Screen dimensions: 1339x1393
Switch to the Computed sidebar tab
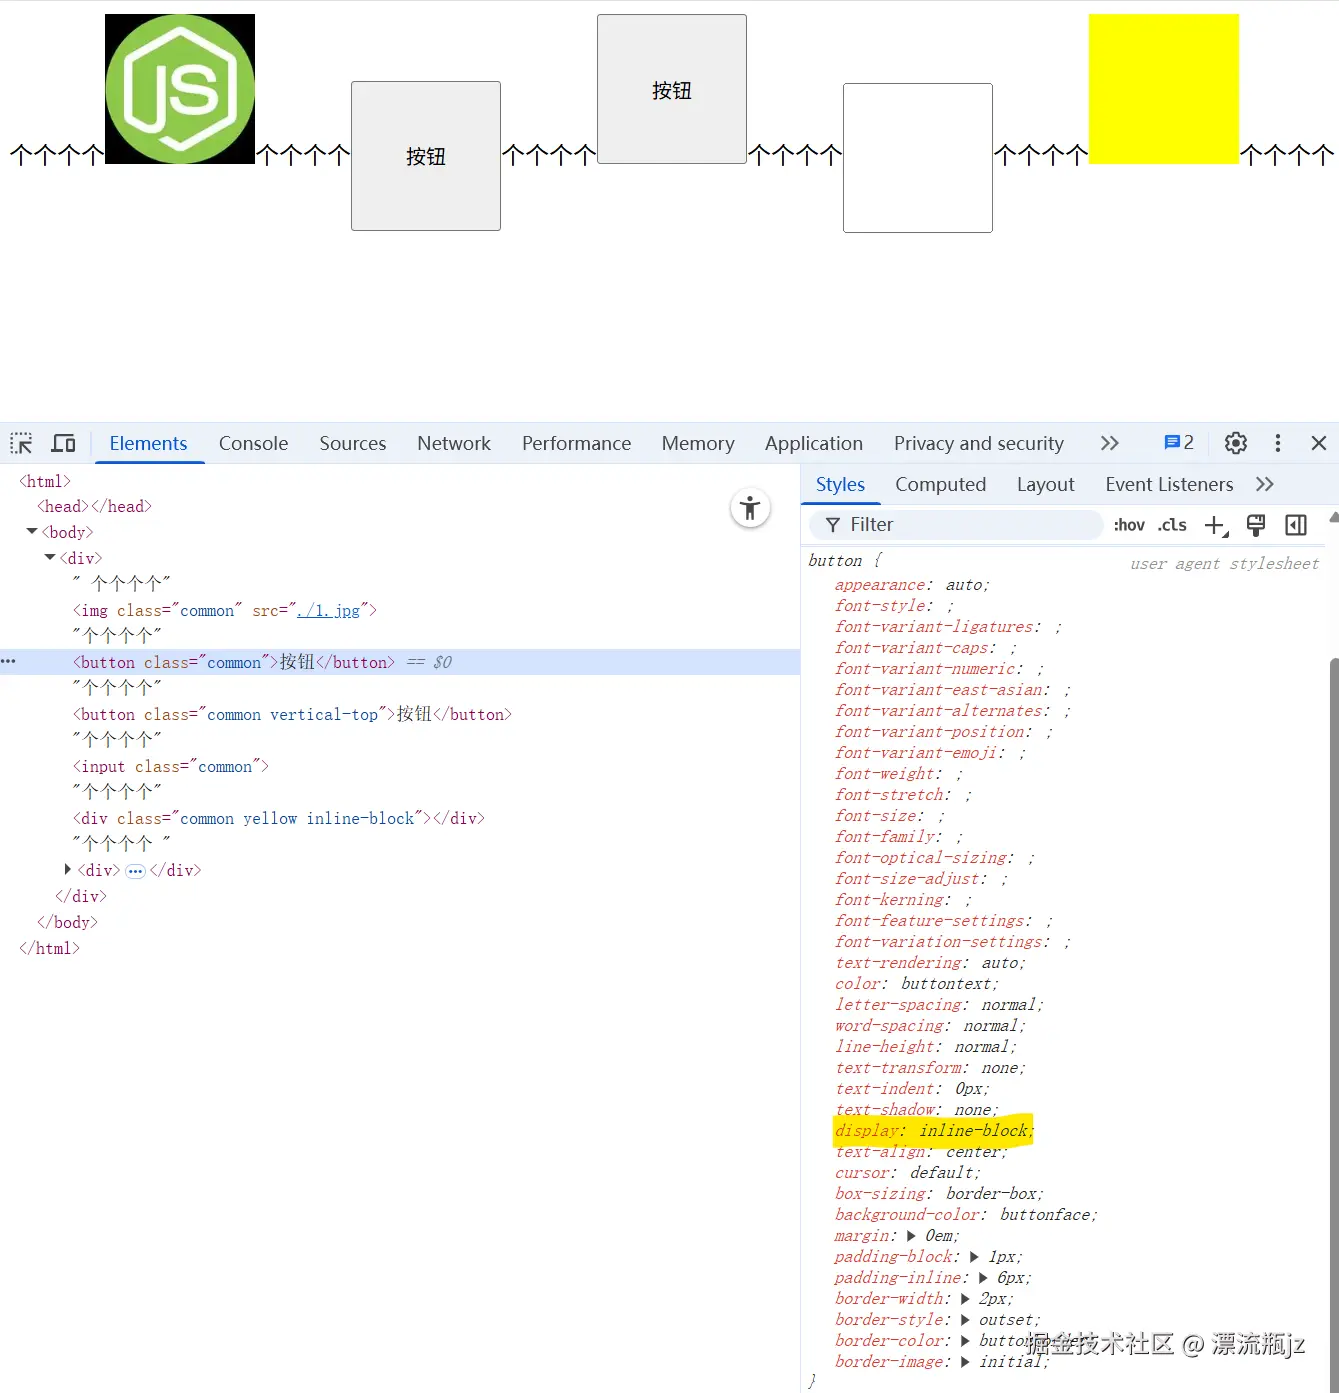point(940,484)
